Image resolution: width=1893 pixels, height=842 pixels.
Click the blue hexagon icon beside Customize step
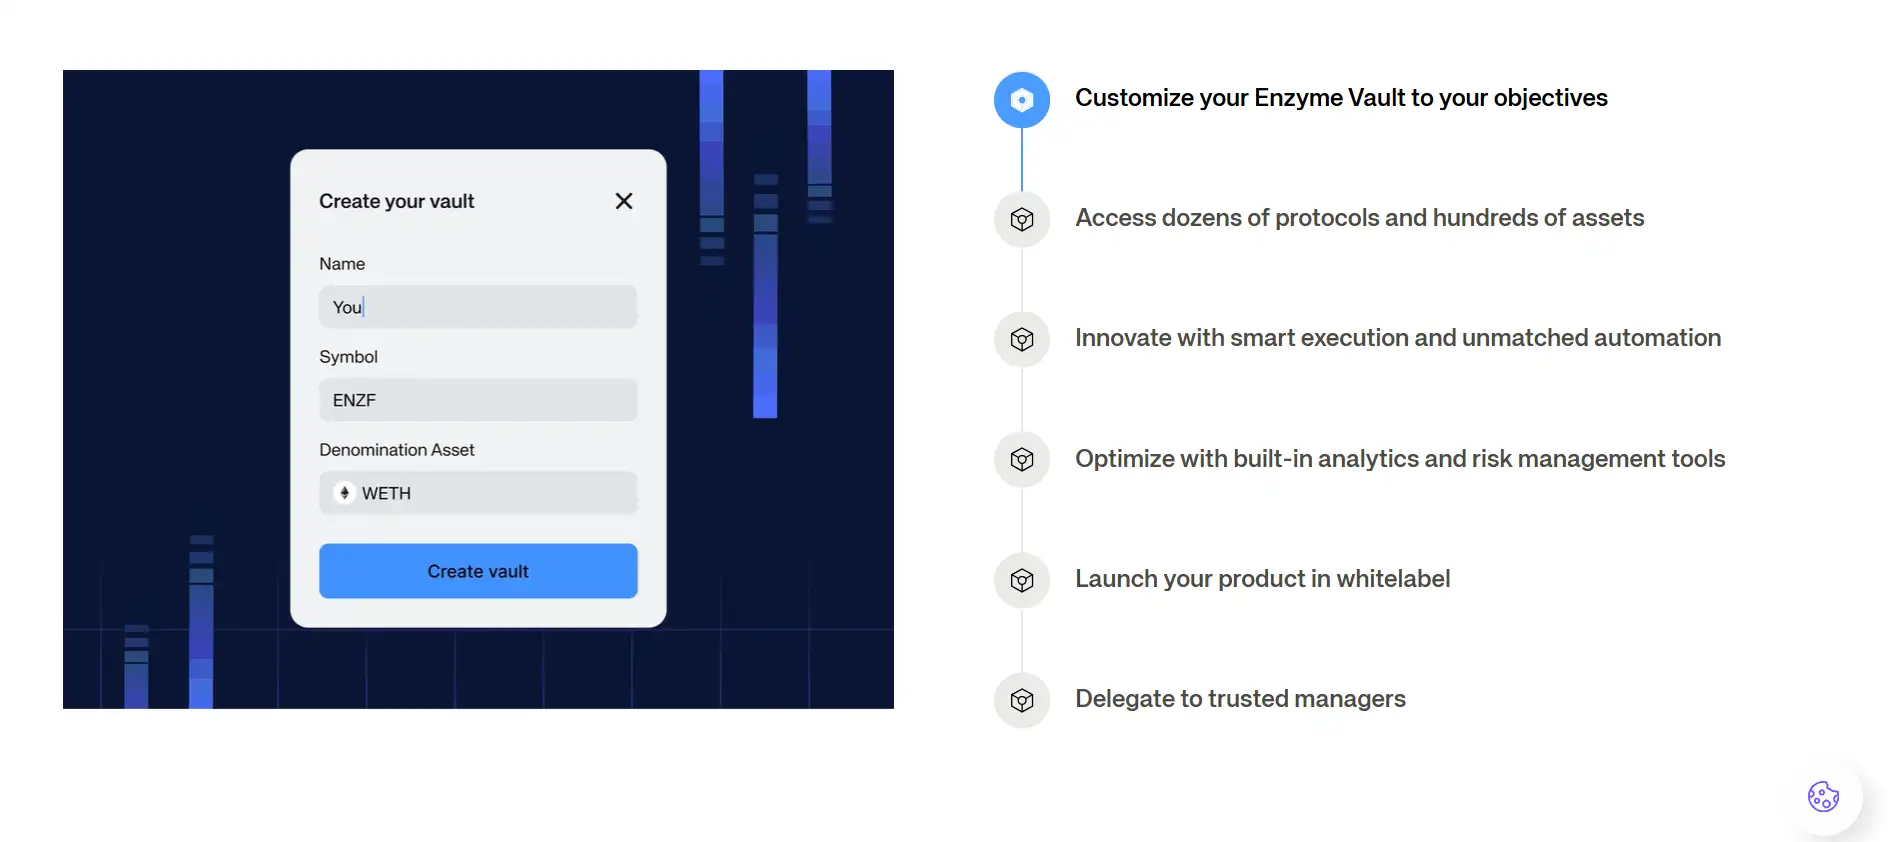tap(1021, 100)
